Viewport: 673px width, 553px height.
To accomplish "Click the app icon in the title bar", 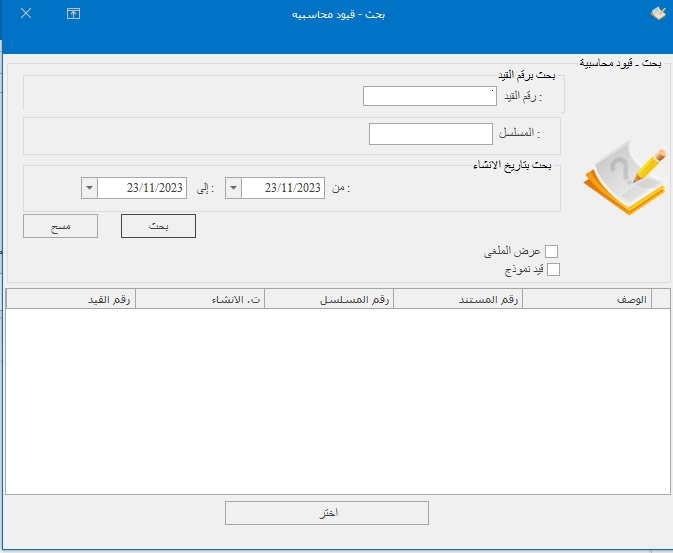I will (x=657, y=13).
